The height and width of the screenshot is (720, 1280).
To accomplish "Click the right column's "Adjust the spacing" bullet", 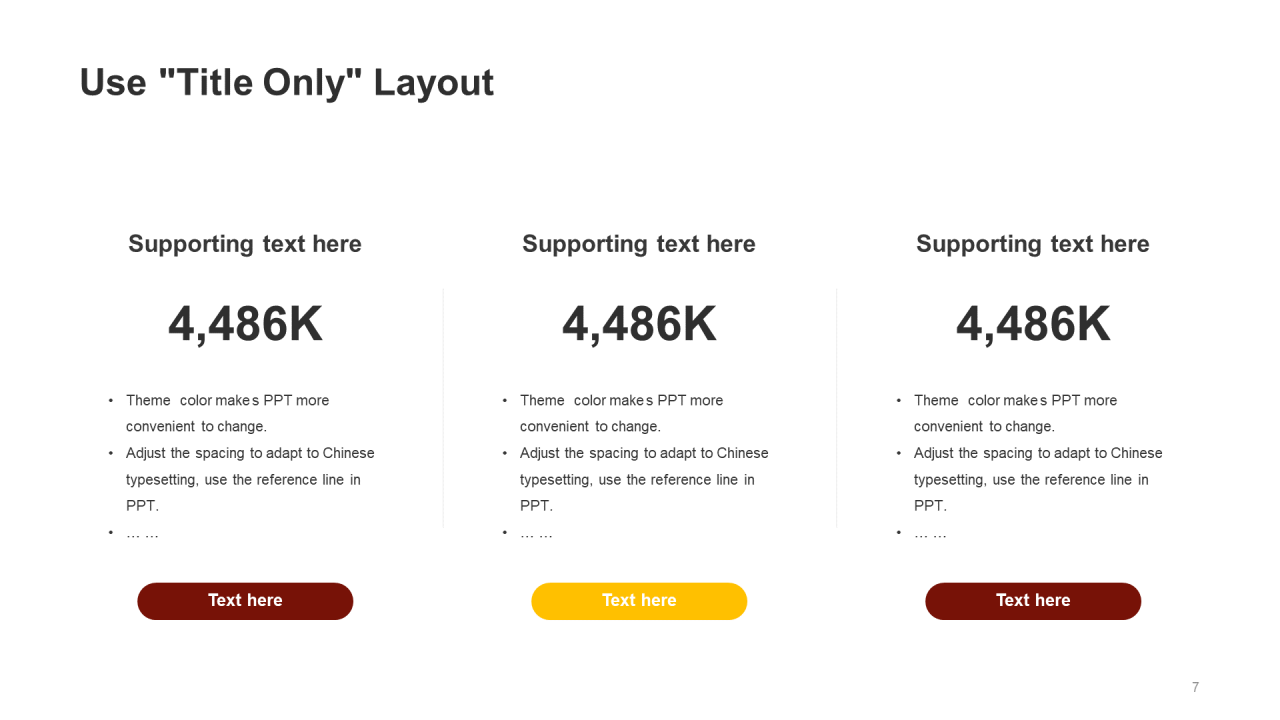I will coord(1038,479).
